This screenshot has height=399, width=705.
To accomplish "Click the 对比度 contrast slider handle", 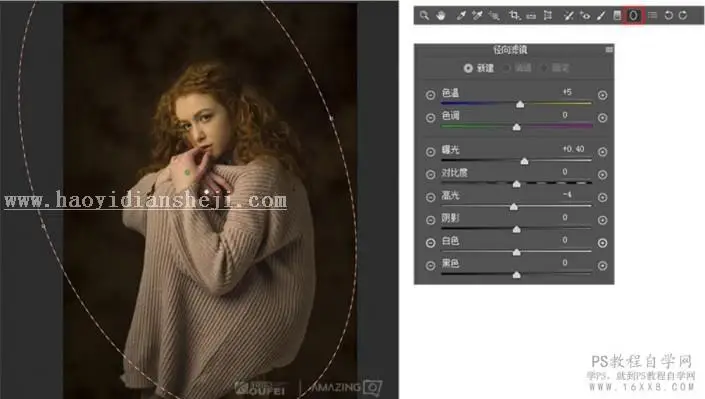I will point(517,184).
